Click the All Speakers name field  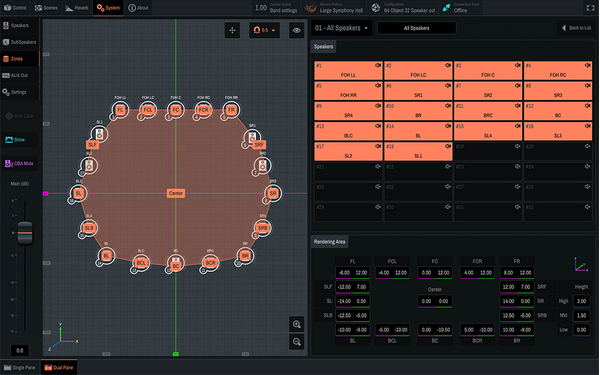pos(417,28)
